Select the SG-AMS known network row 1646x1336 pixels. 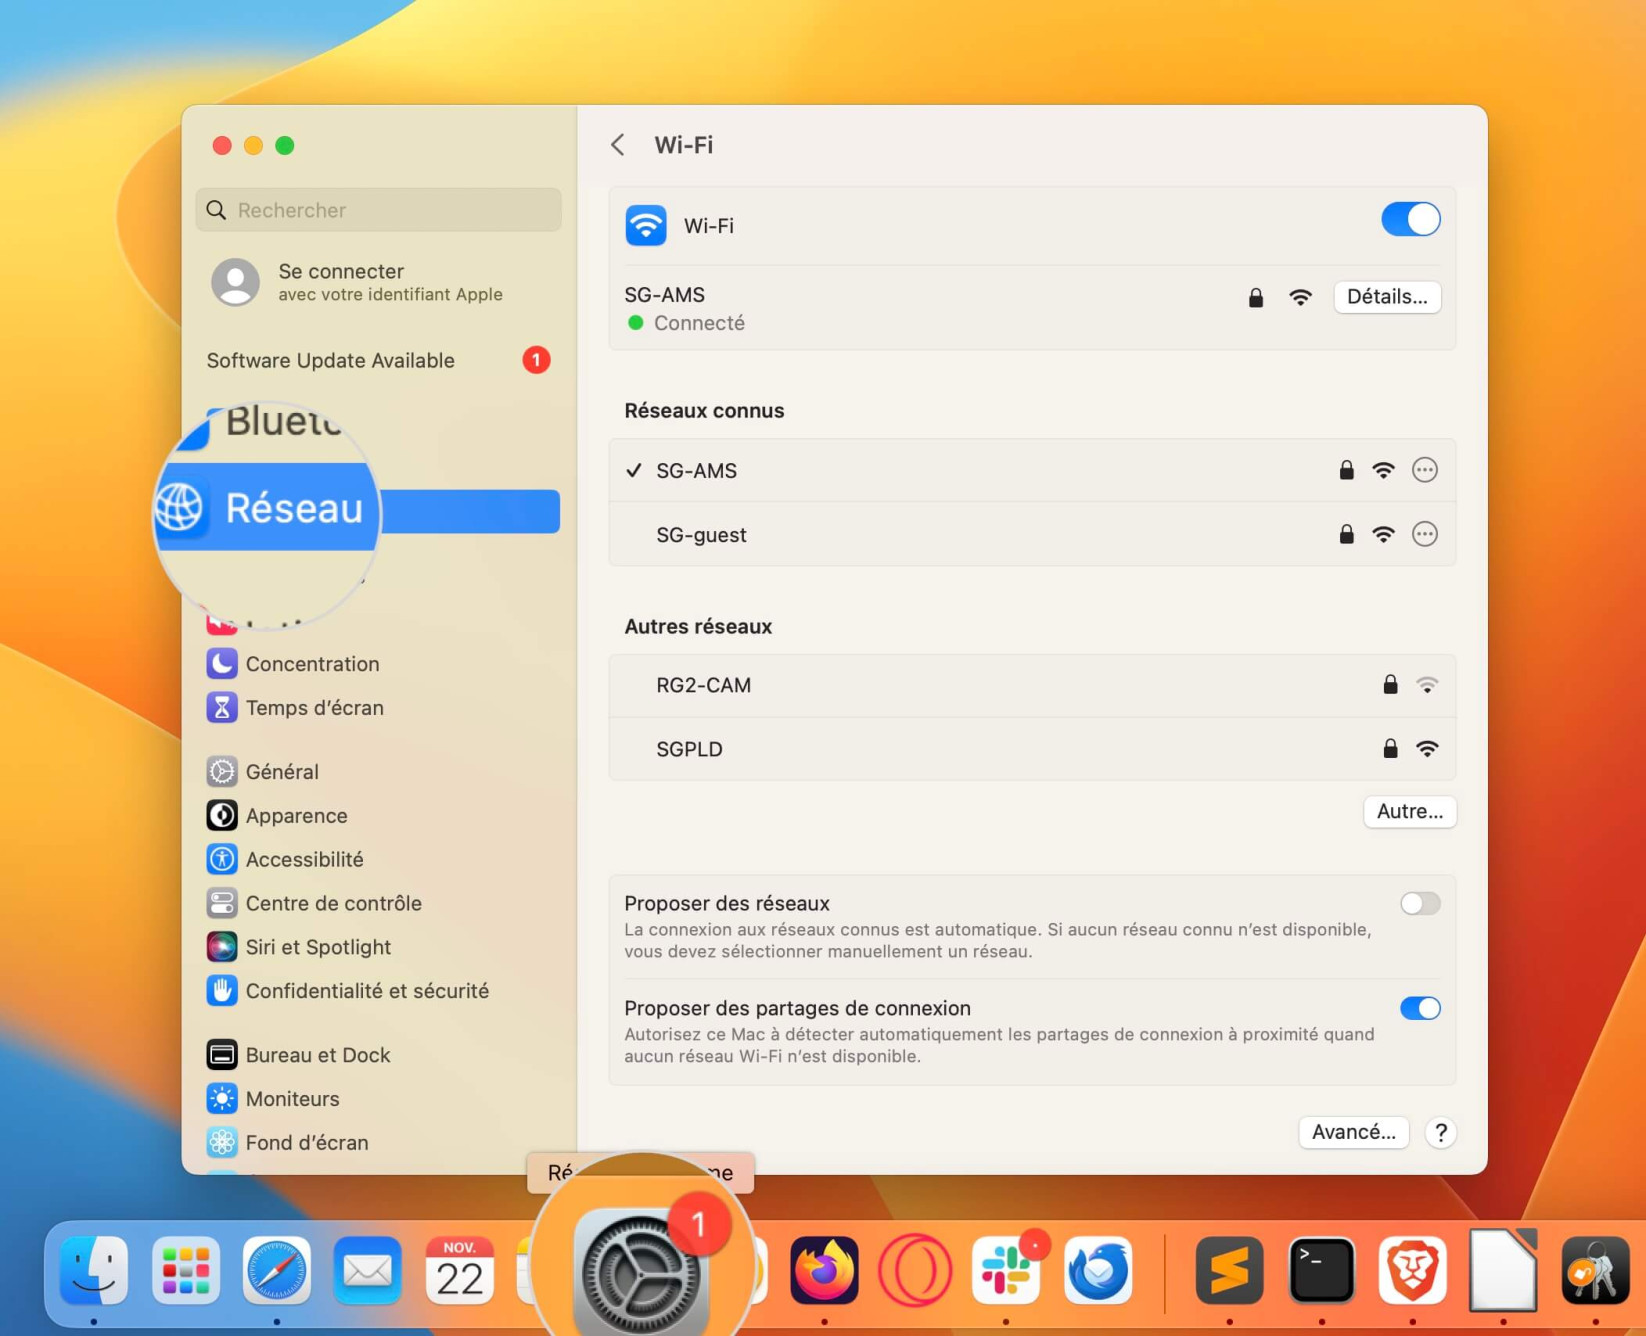1031,470
